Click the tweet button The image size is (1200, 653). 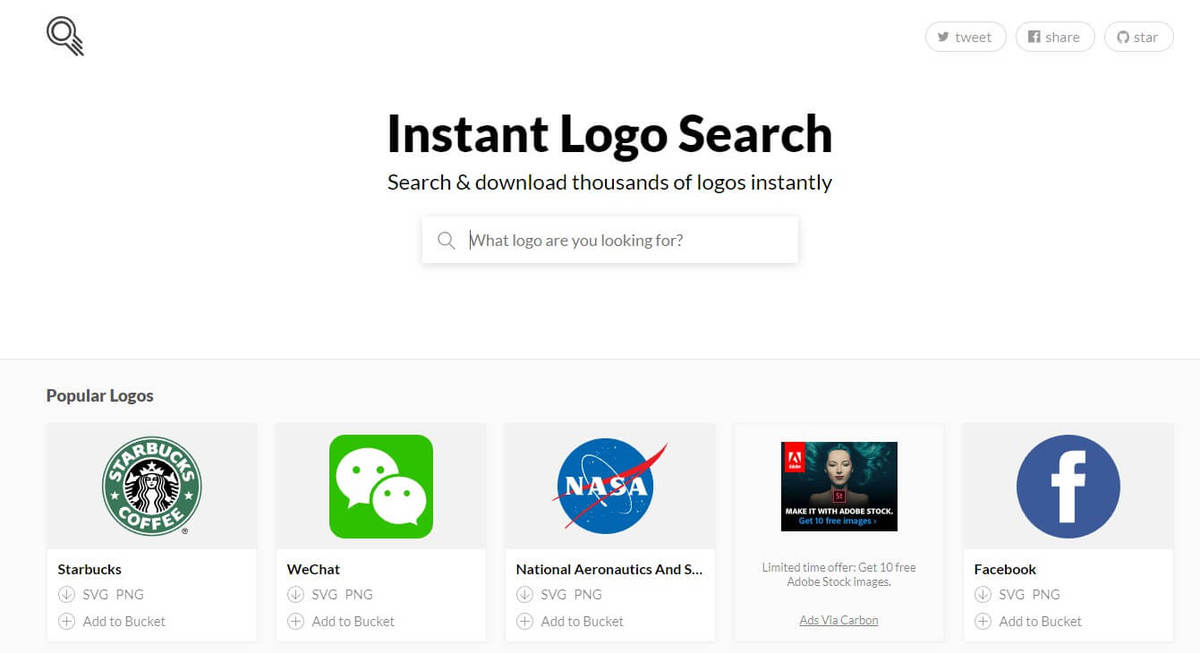(965, 37)
